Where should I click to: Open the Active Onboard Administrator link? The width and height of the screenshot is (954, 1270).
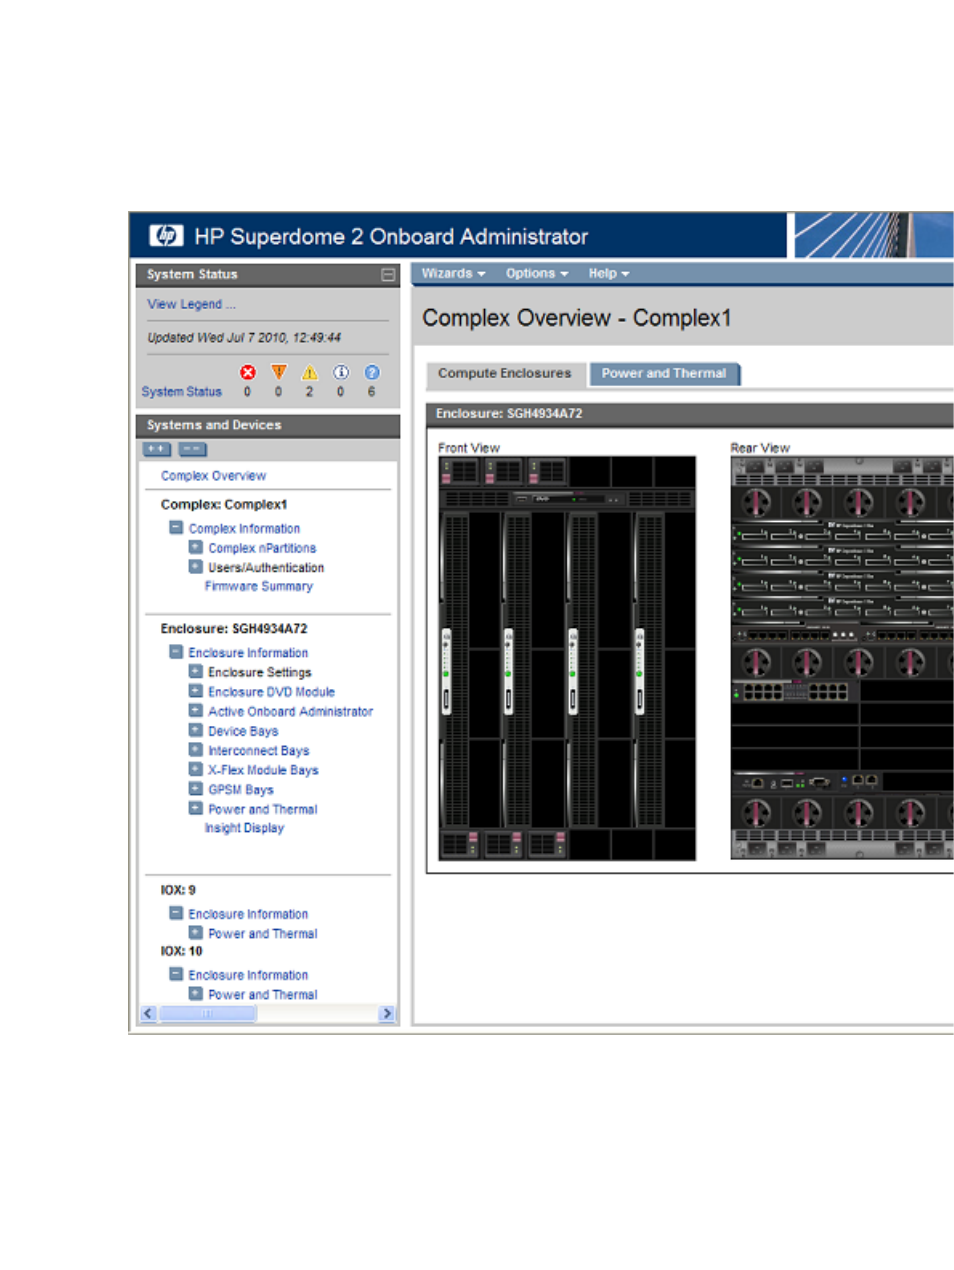coord(290,712)
